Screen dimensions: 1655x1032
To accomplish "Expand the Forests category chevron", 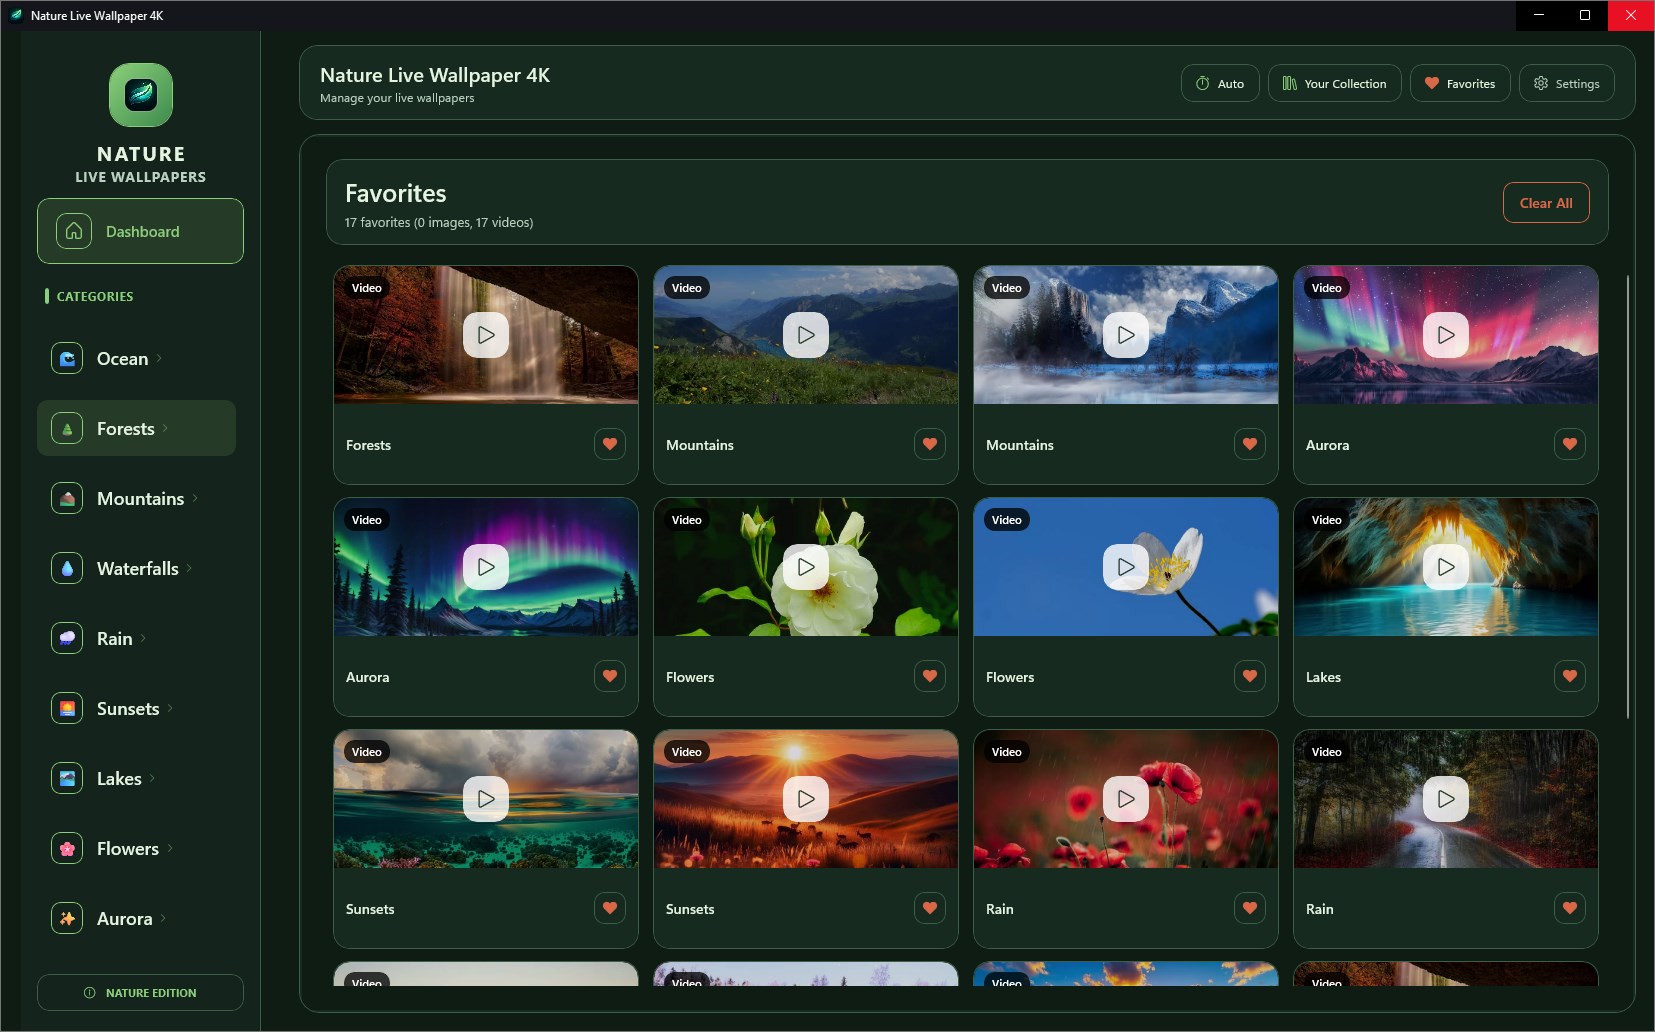I will [165, 428].
